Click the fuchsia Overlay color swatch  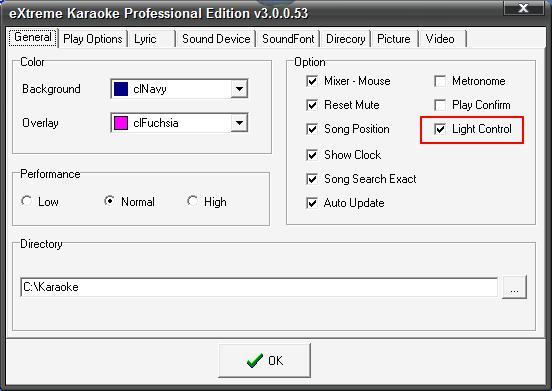coord(121,123)
